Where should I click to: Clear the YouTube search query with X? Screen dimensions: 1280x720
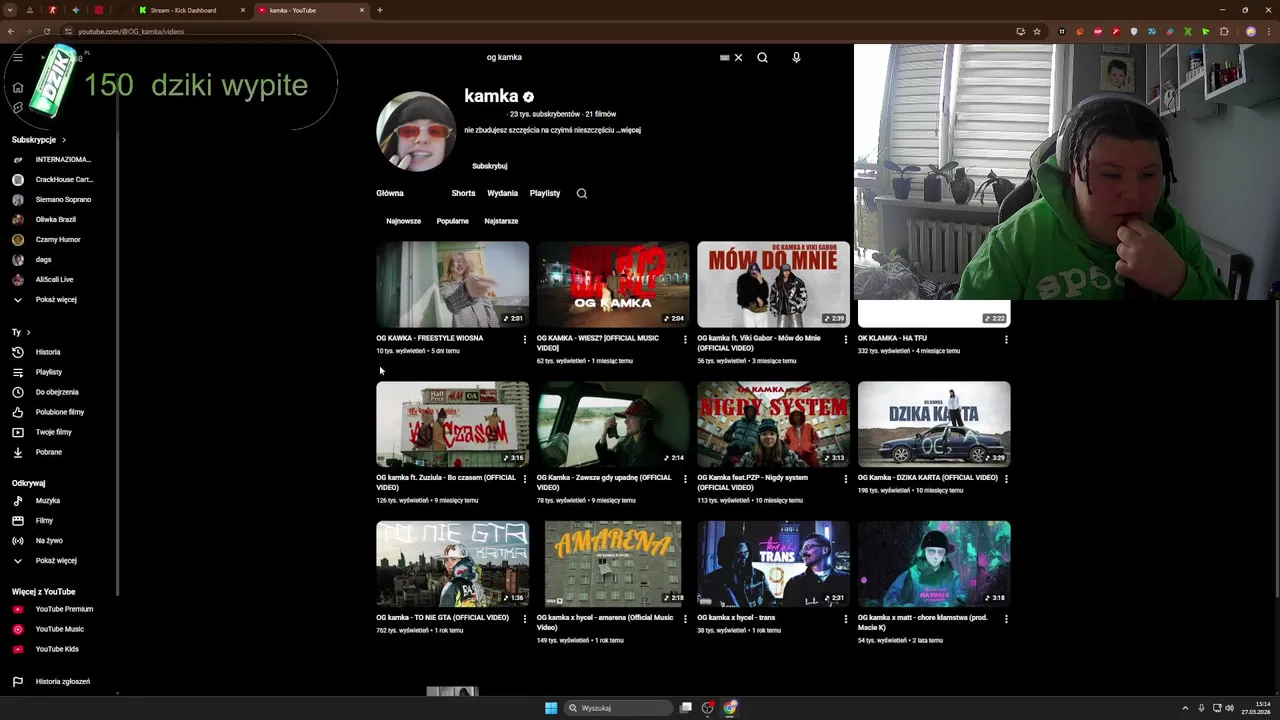[x=738, y=57]
